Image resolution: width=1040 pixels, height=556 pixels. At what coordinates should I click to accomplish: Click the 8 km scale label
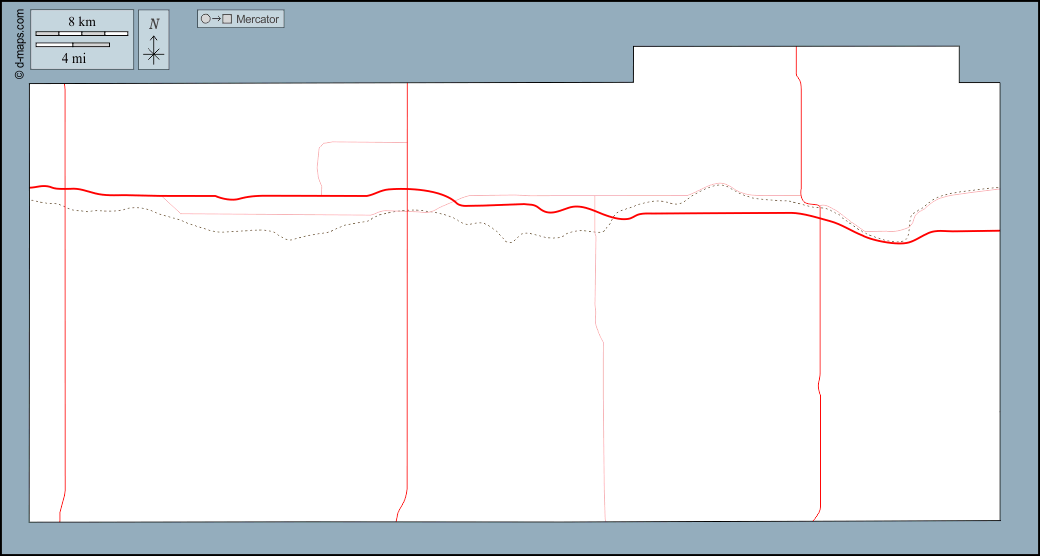82,22
